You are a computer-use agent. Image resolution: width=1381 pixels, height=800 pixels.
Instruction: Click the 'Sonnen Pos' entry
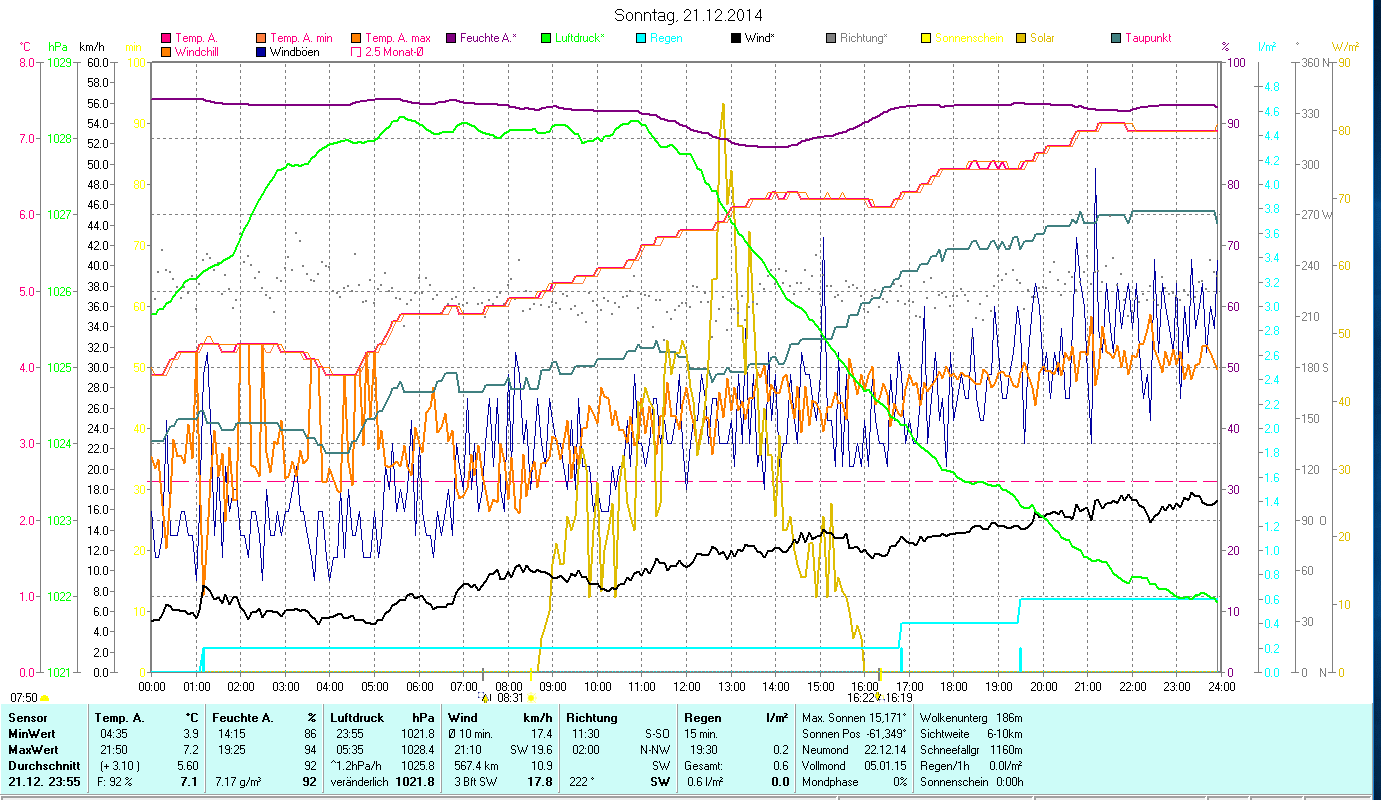click(854, 735)
